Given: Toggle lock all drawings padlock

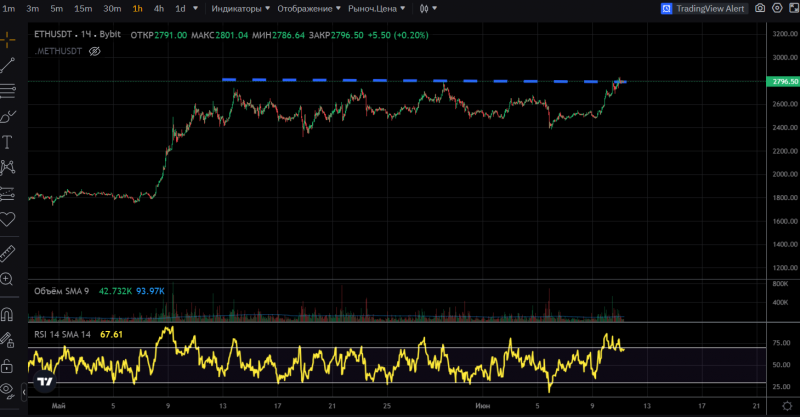Looking at the screenshot, I should coord(7,365).
